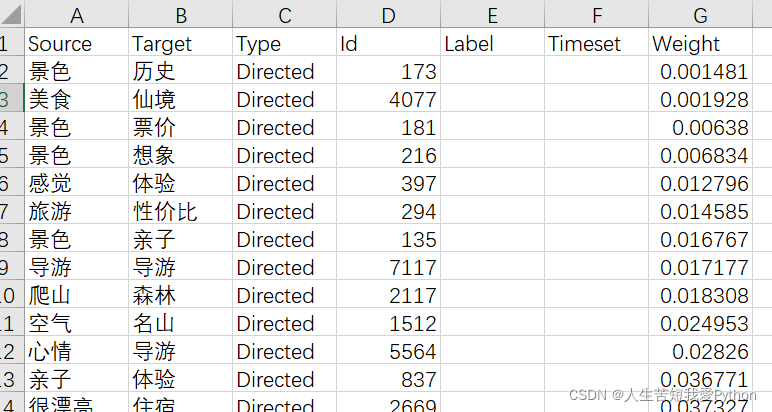Select target cell 想象
The width and height of the screenshot is (772, 412).
(x=181, y=154)
